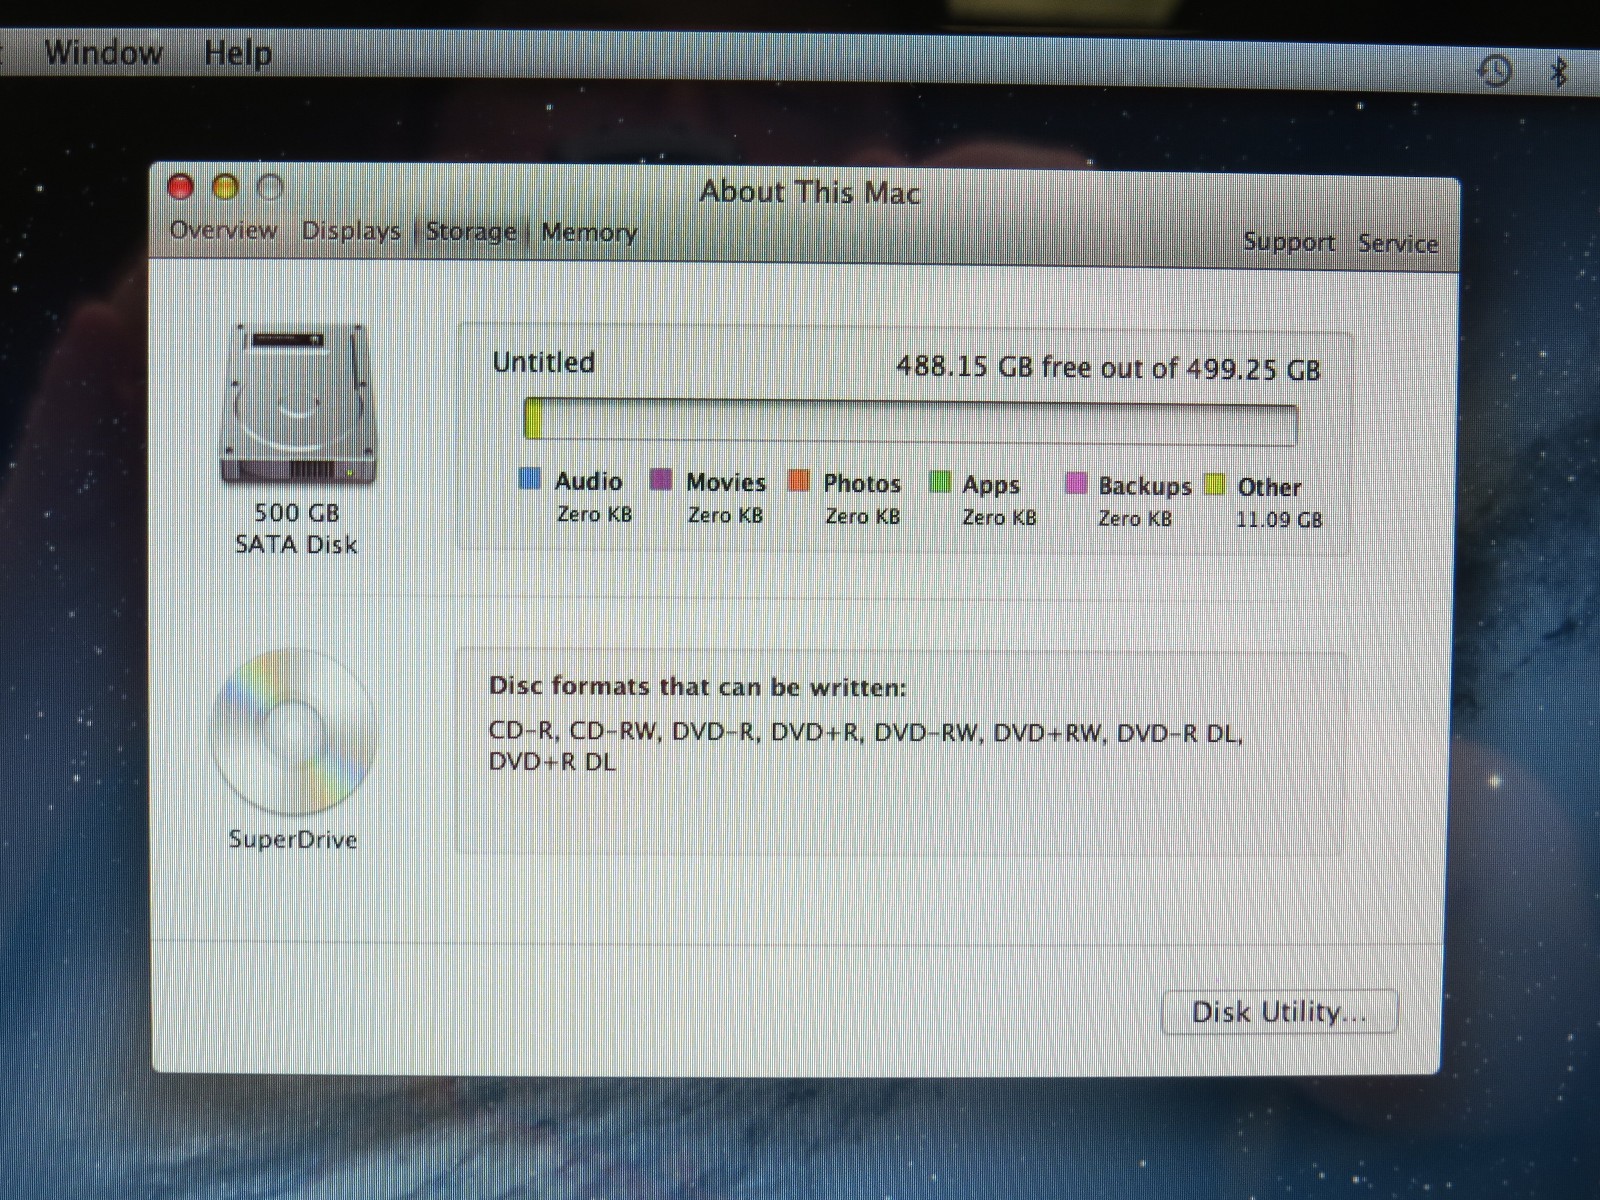Open the Window menu
1600x1200 pixels.
point(103,51)
